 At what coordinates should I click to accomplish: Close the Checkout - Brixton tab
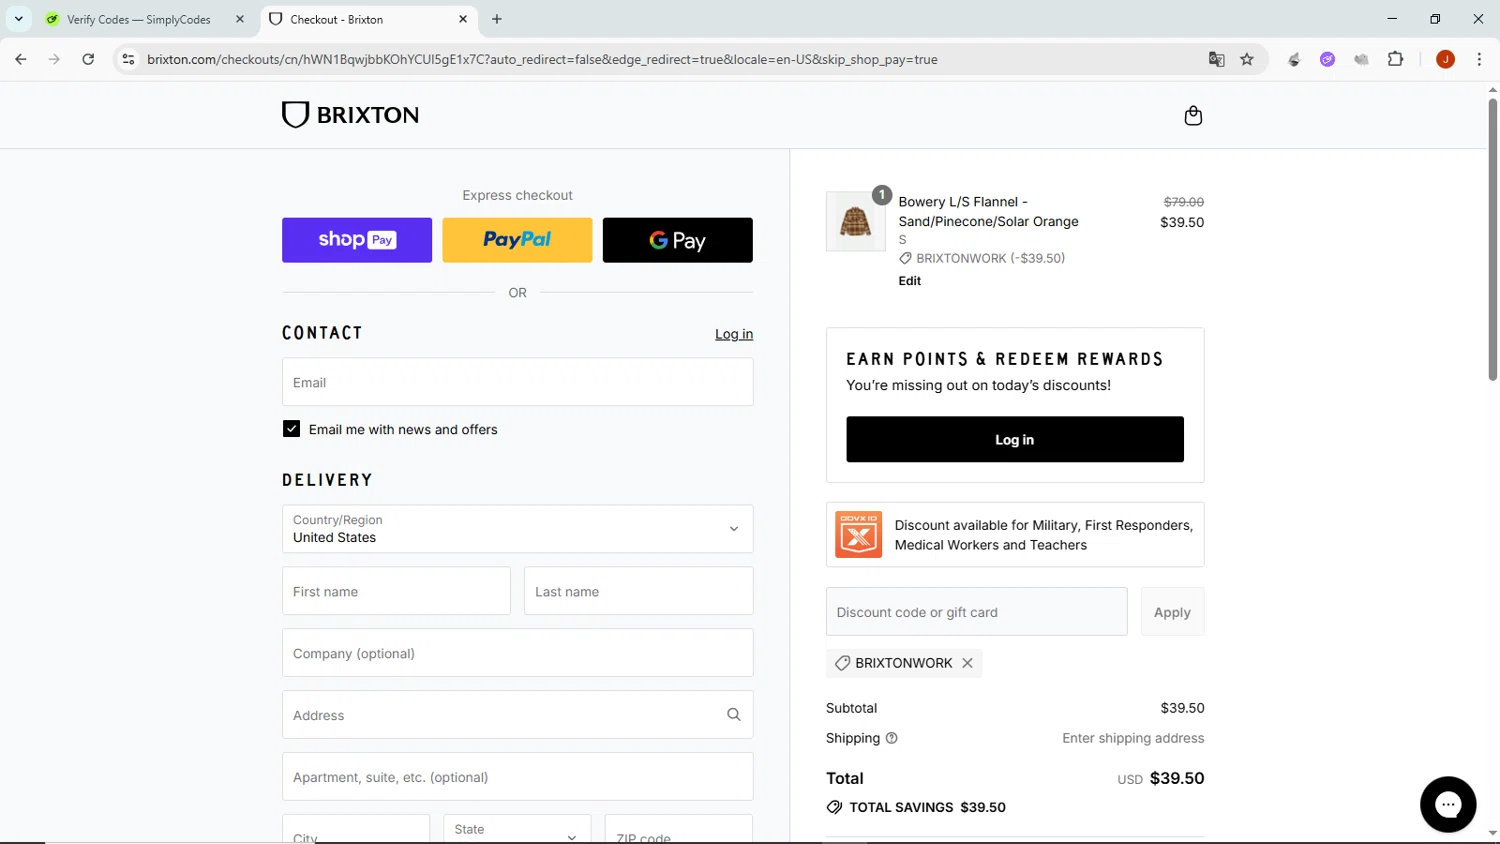(463, 19)
